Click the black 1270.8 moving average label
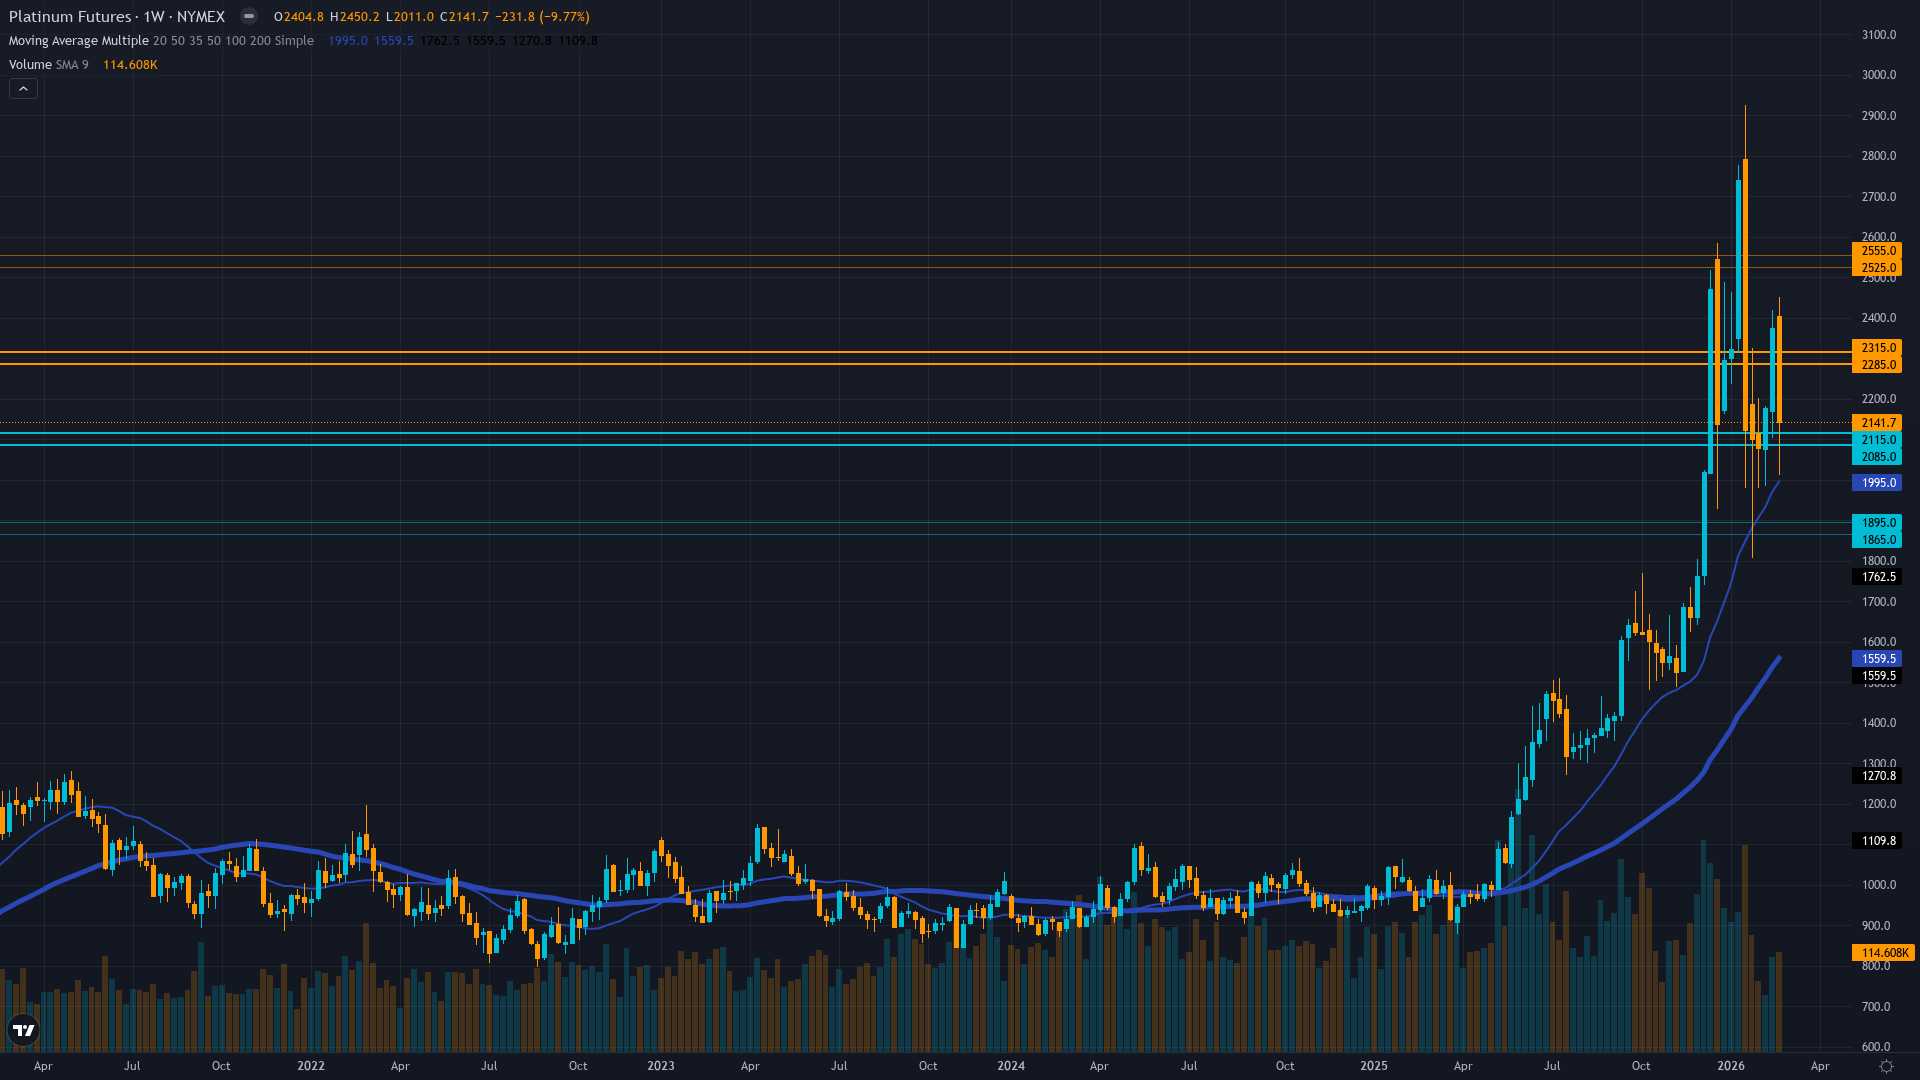This screenshot has width=1920, height=1080. tap(1878, 776)
